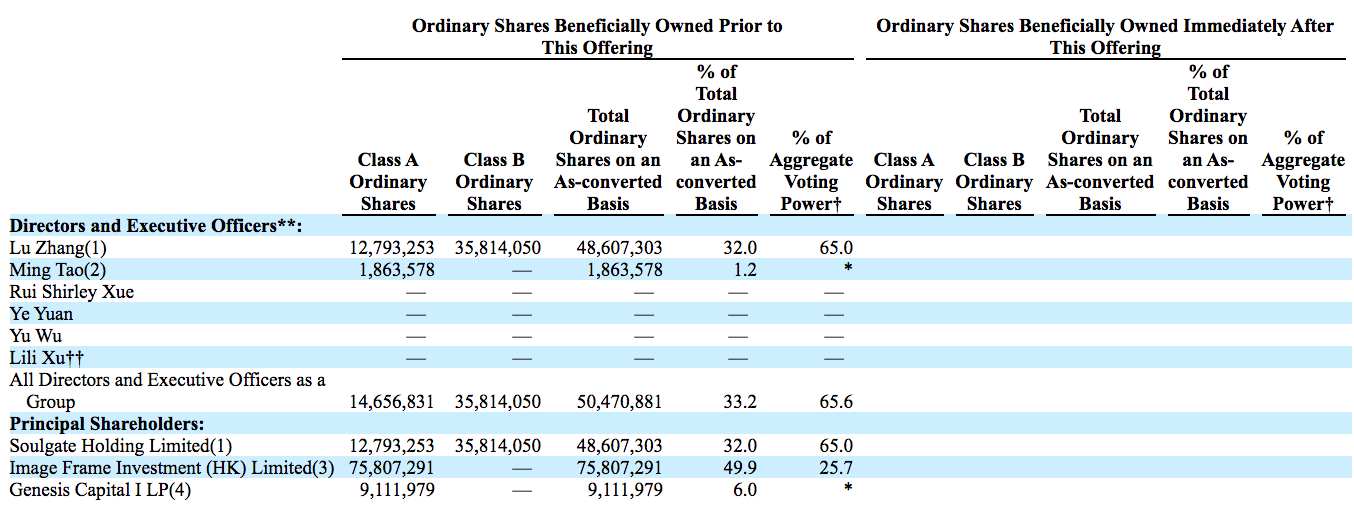The width and height of the screenshot is (1354, 516).
Task: Select the 'Lili Xu††' name cell
Action: [x=45, y=358]
